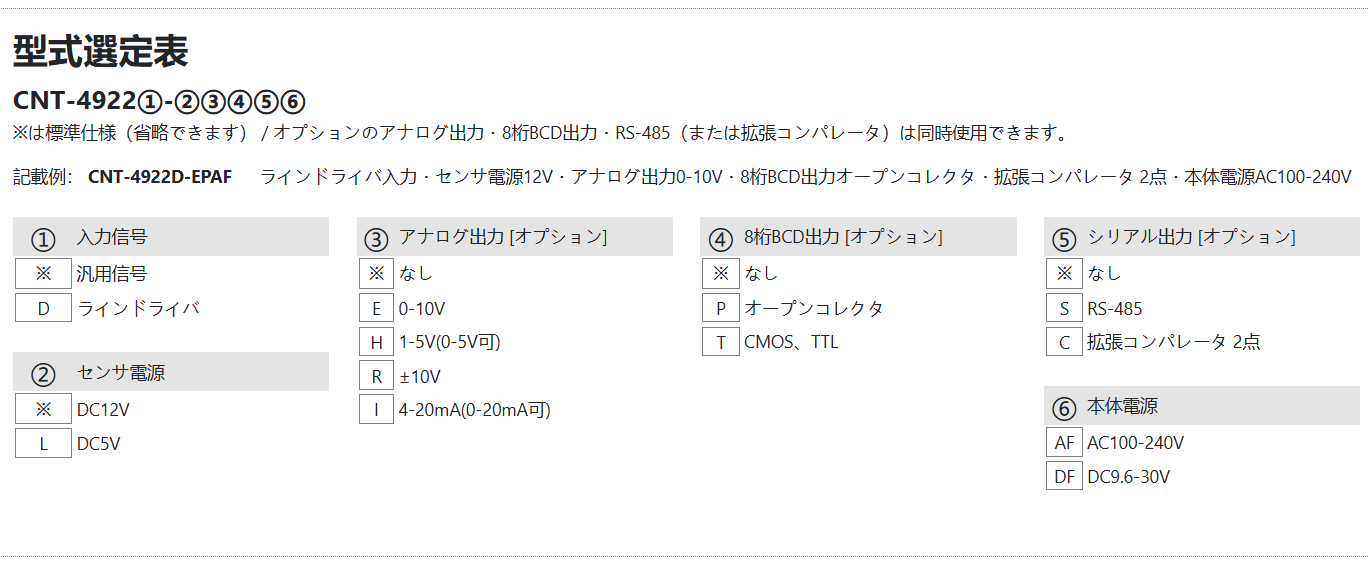Choose the S box for RS-485
Viewport: 1368px width, 563px height.
pos(1064,308)
